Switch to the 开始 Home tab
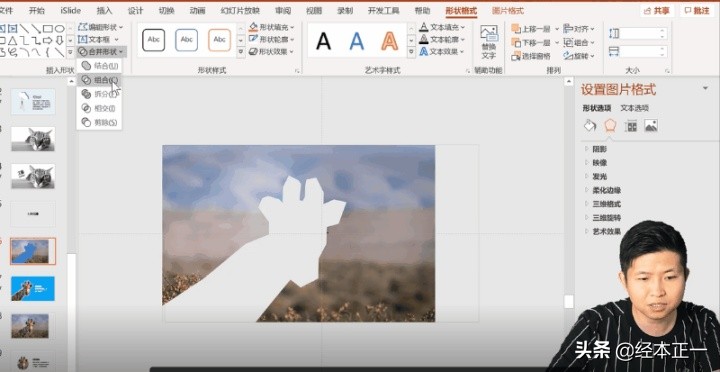This screenshot has height=372, width=720. coord(37,11)
